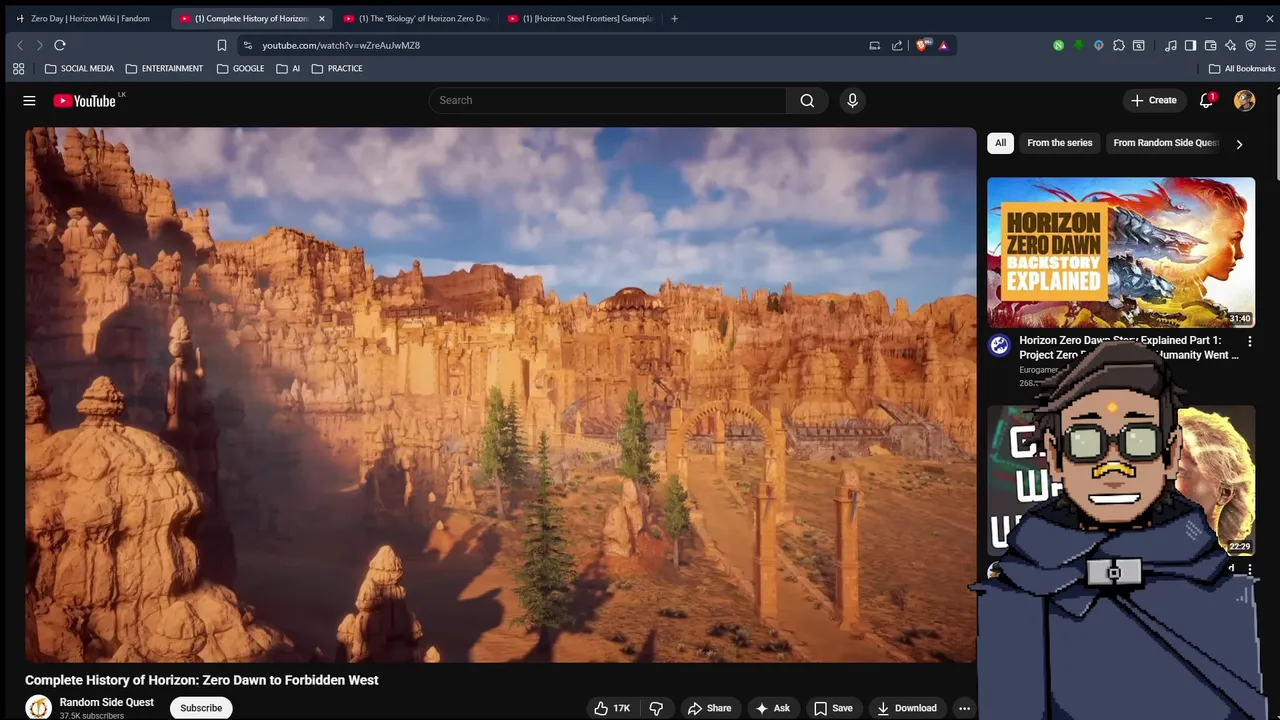Open the apps grid icon on bookmarks bar
Image resolution: width=1280 pixels, height=720 pixels.
click(x=18, y=69)
